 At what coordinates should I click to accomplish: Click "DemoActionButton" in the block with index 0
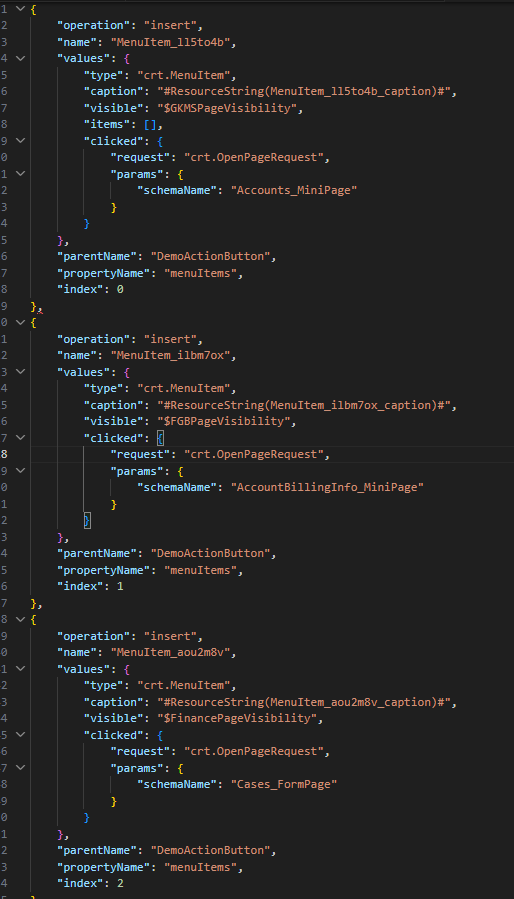210,257
